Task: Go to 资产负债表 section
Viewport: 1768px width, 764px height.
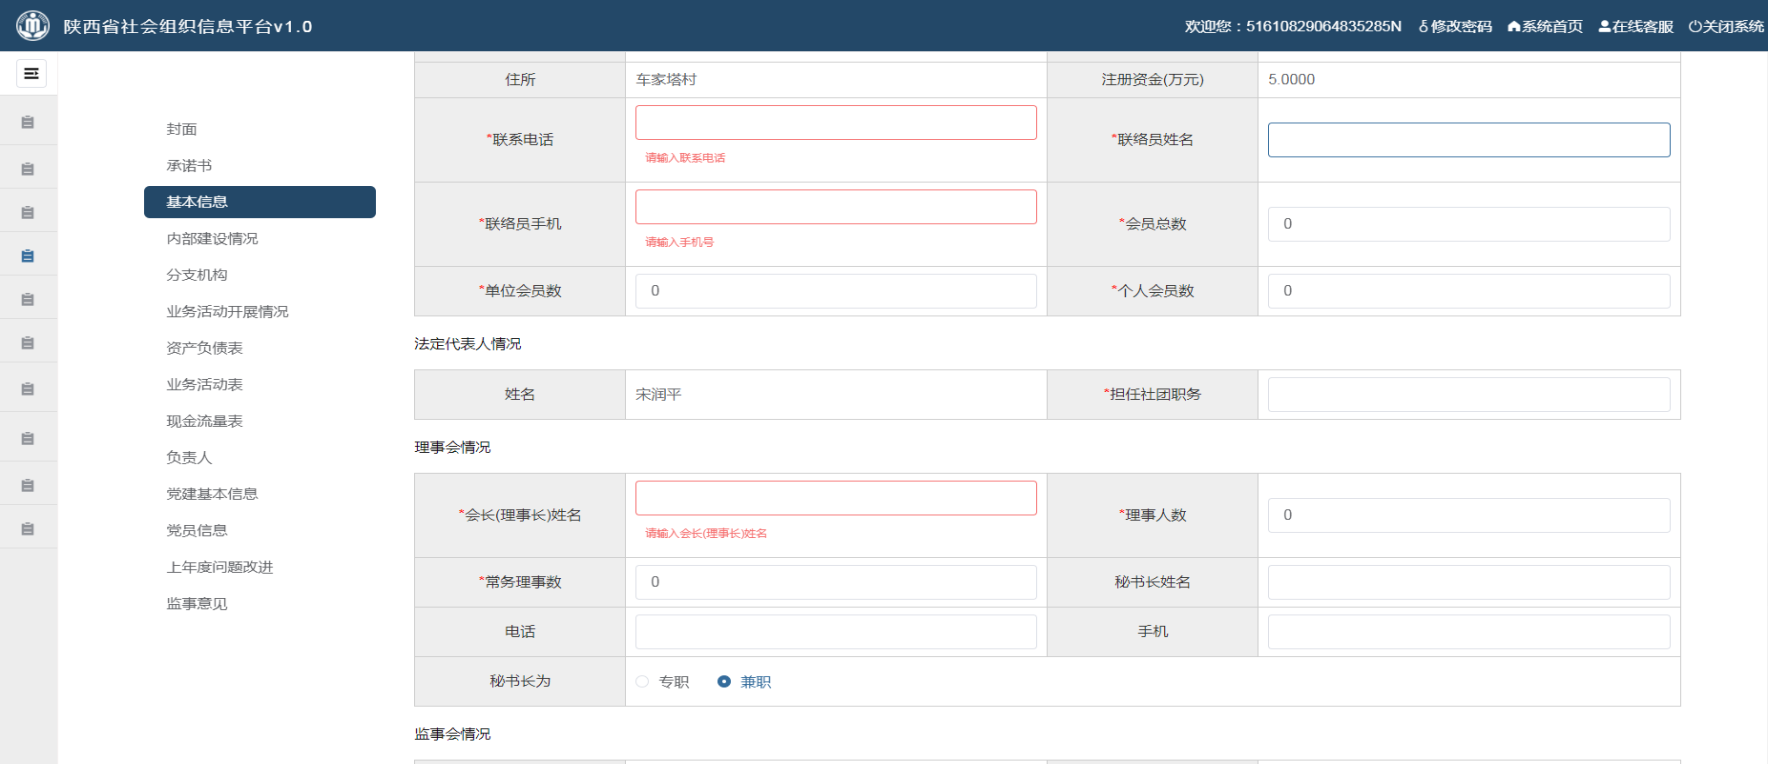Action: tap(205, 348)
